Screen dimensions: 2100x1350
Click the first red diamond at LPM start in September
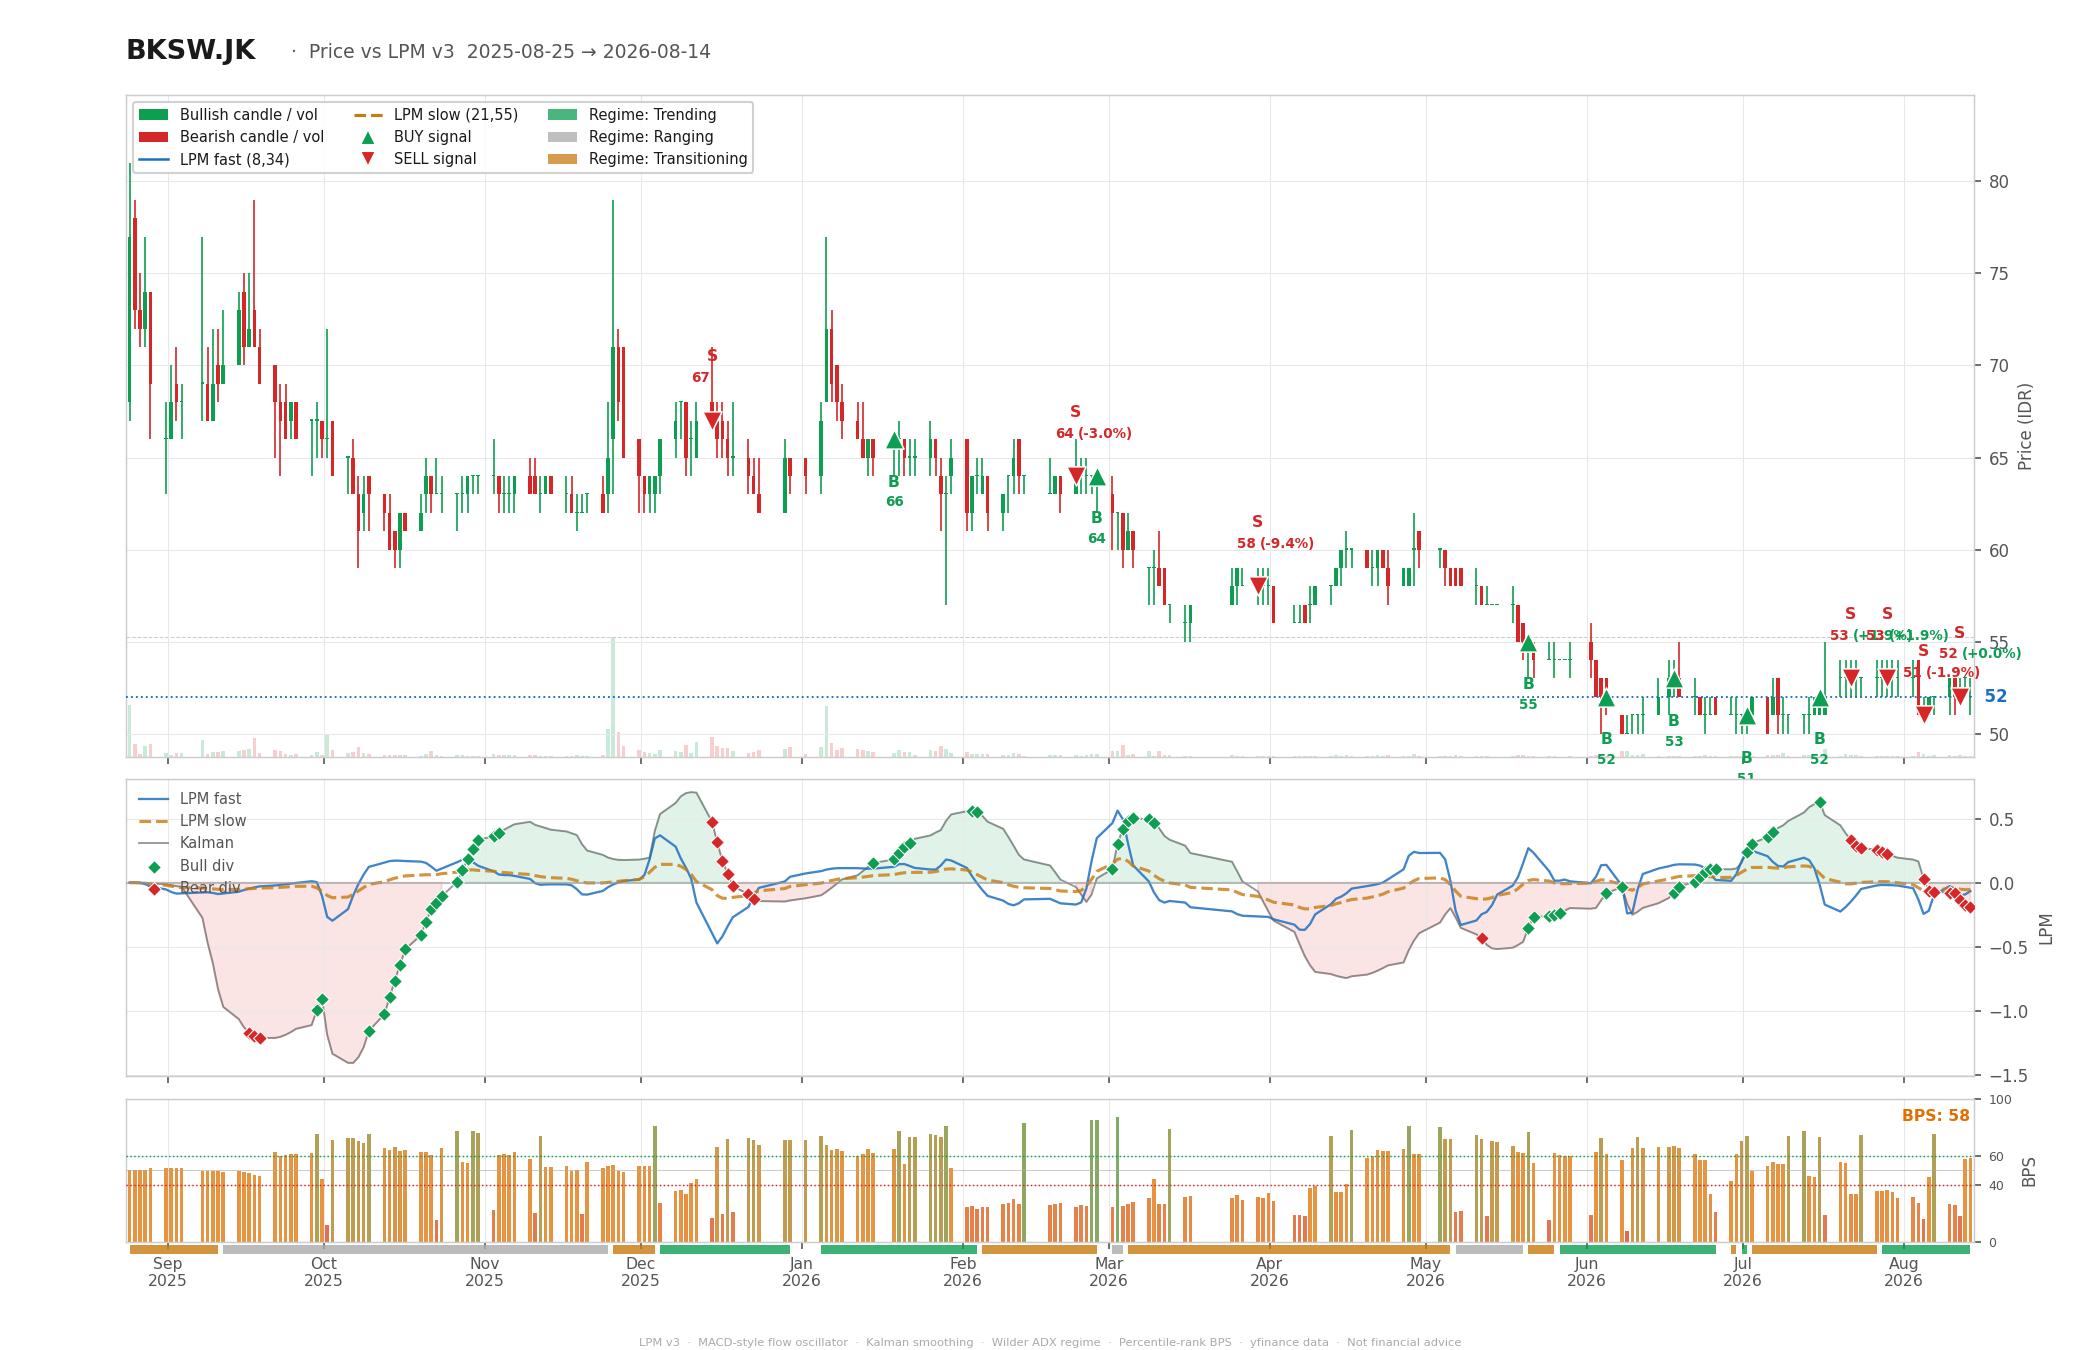coord(154,889)
